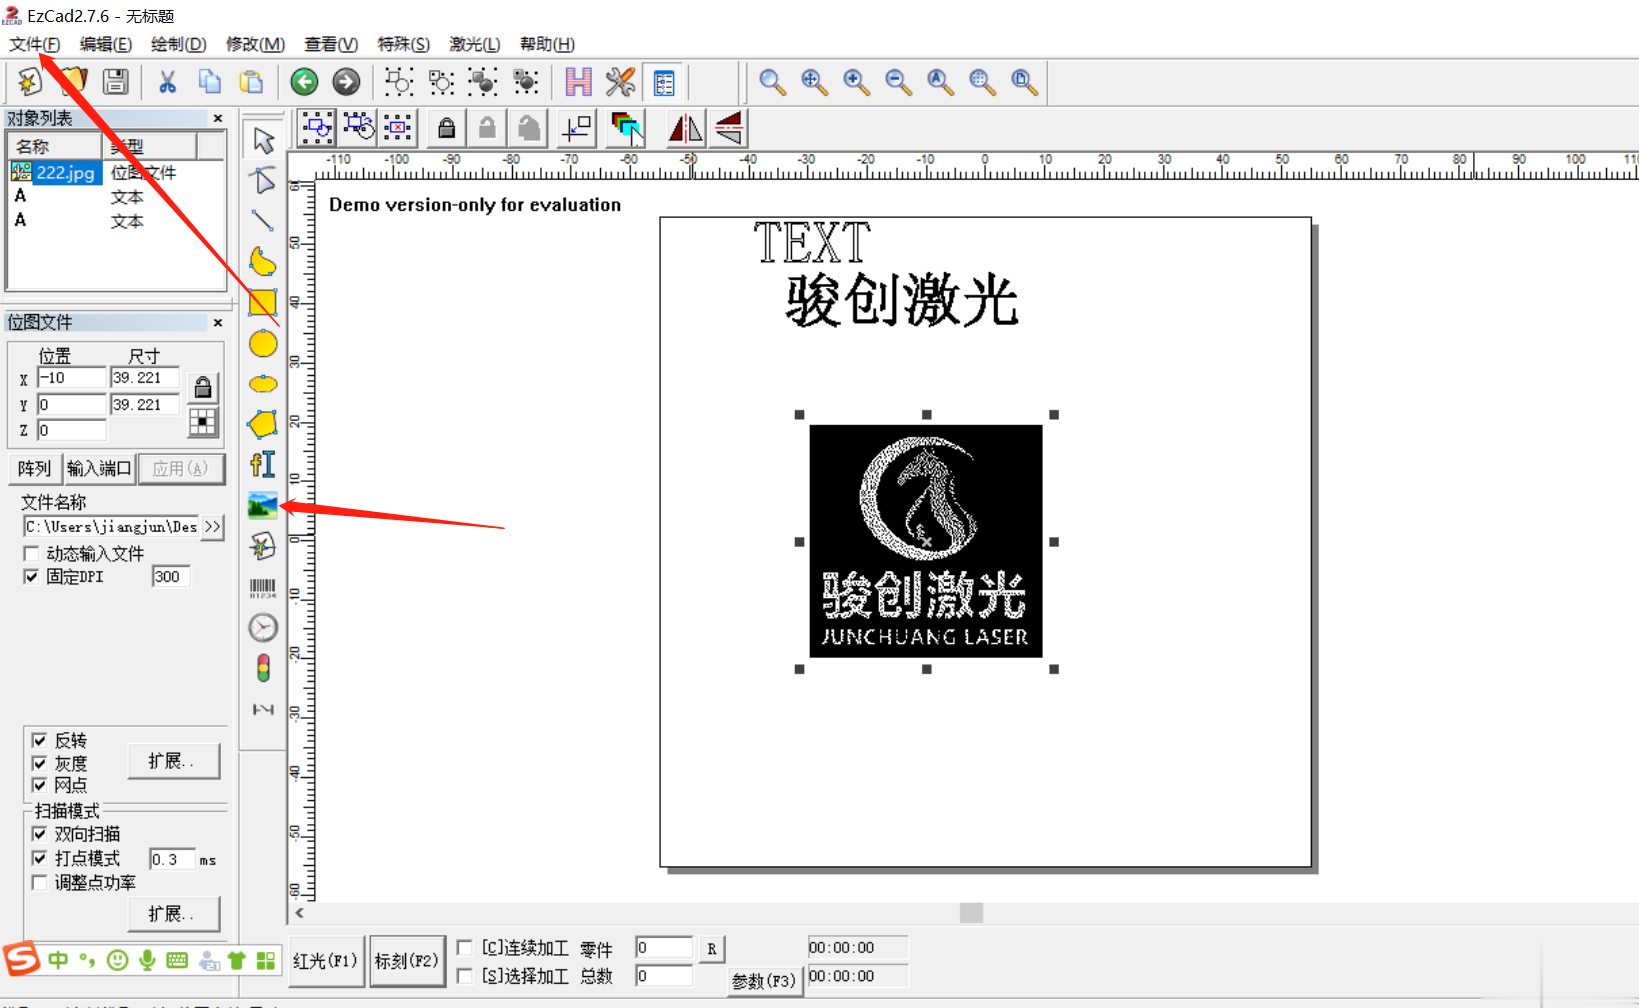Click 扩展 button beside 灰度
Viewport: 1639px width, 1008px height.
click(173, 761)
